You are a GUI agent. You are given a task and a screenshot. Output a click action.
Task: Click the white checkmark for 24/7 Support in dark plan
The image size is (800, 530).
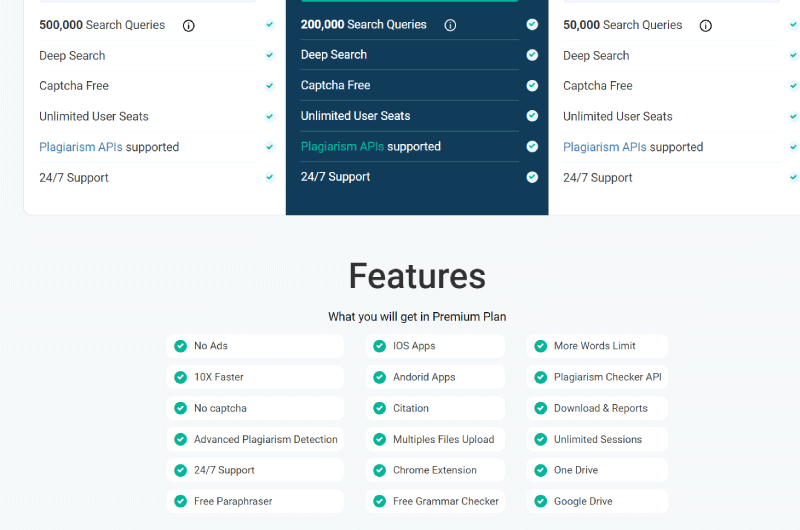[x=532, y=177]
